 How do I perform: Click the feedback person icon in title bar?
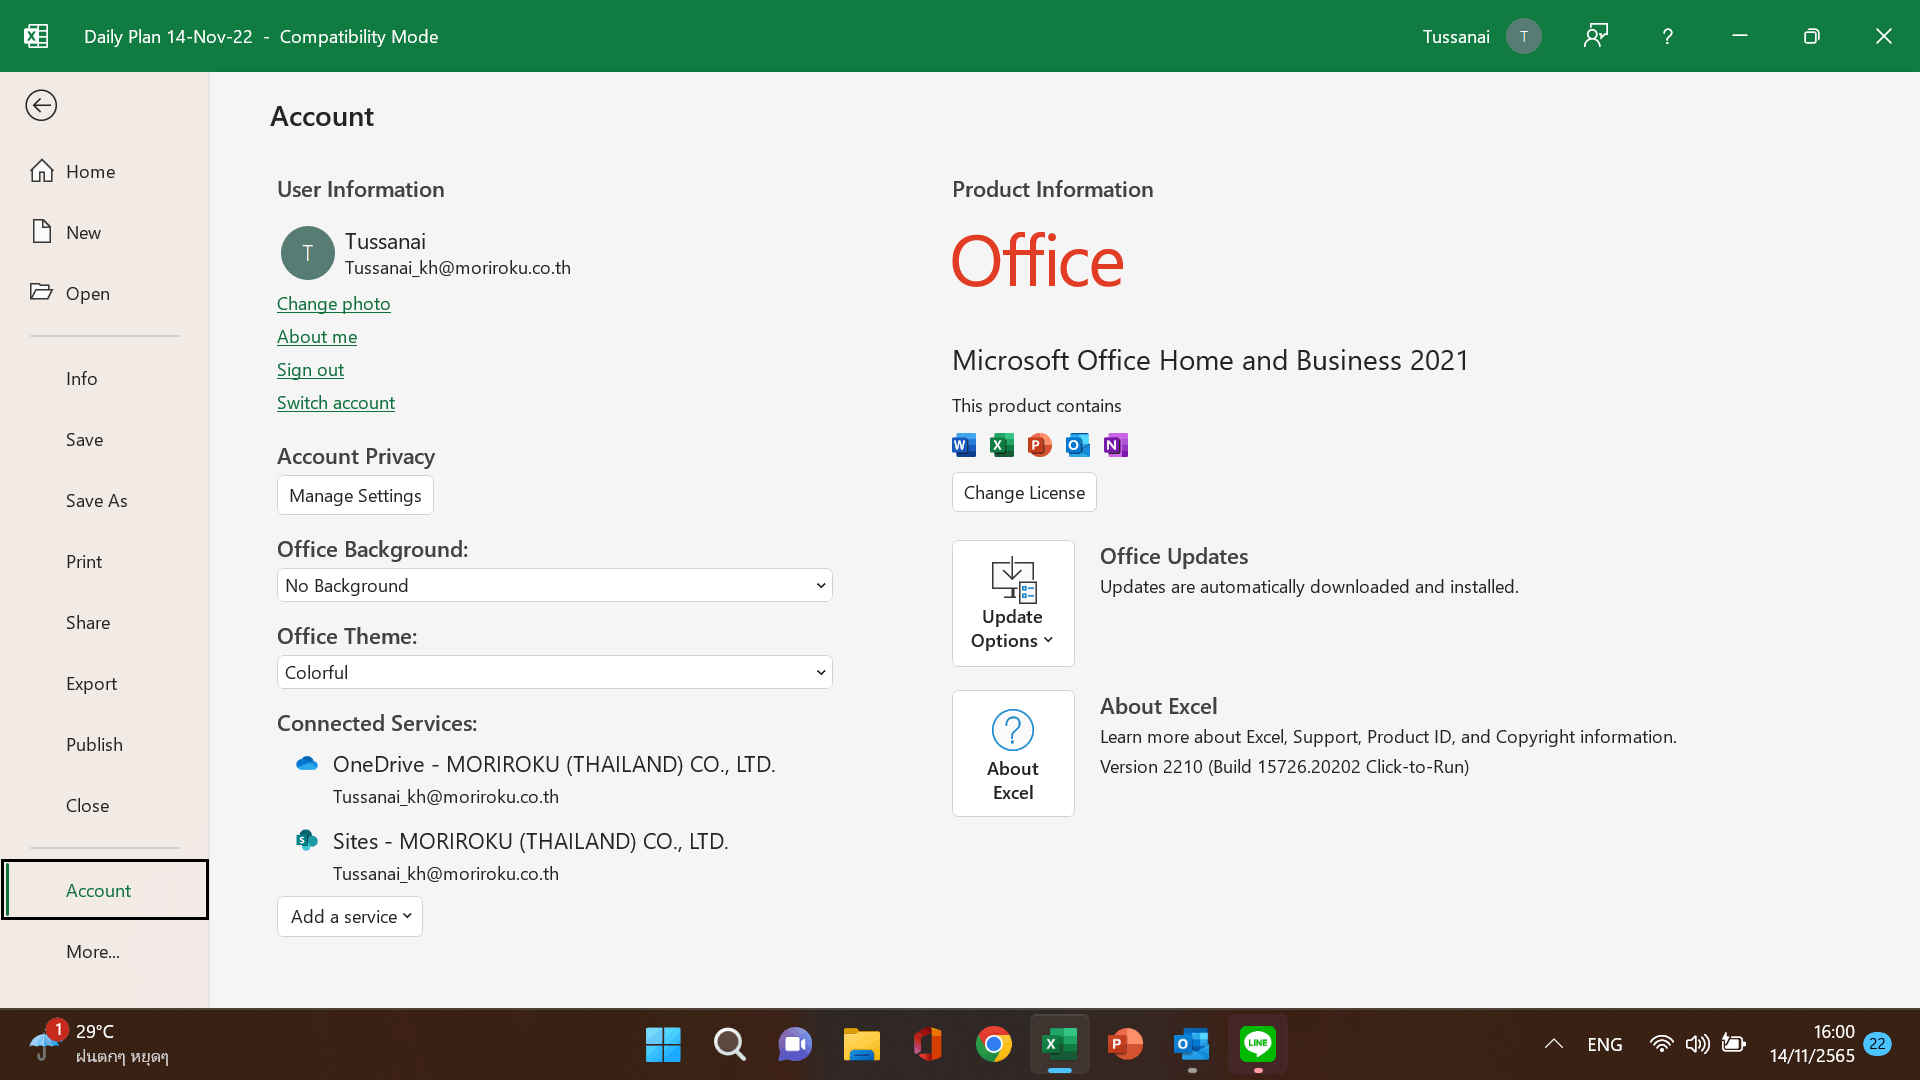point(1595,36)
